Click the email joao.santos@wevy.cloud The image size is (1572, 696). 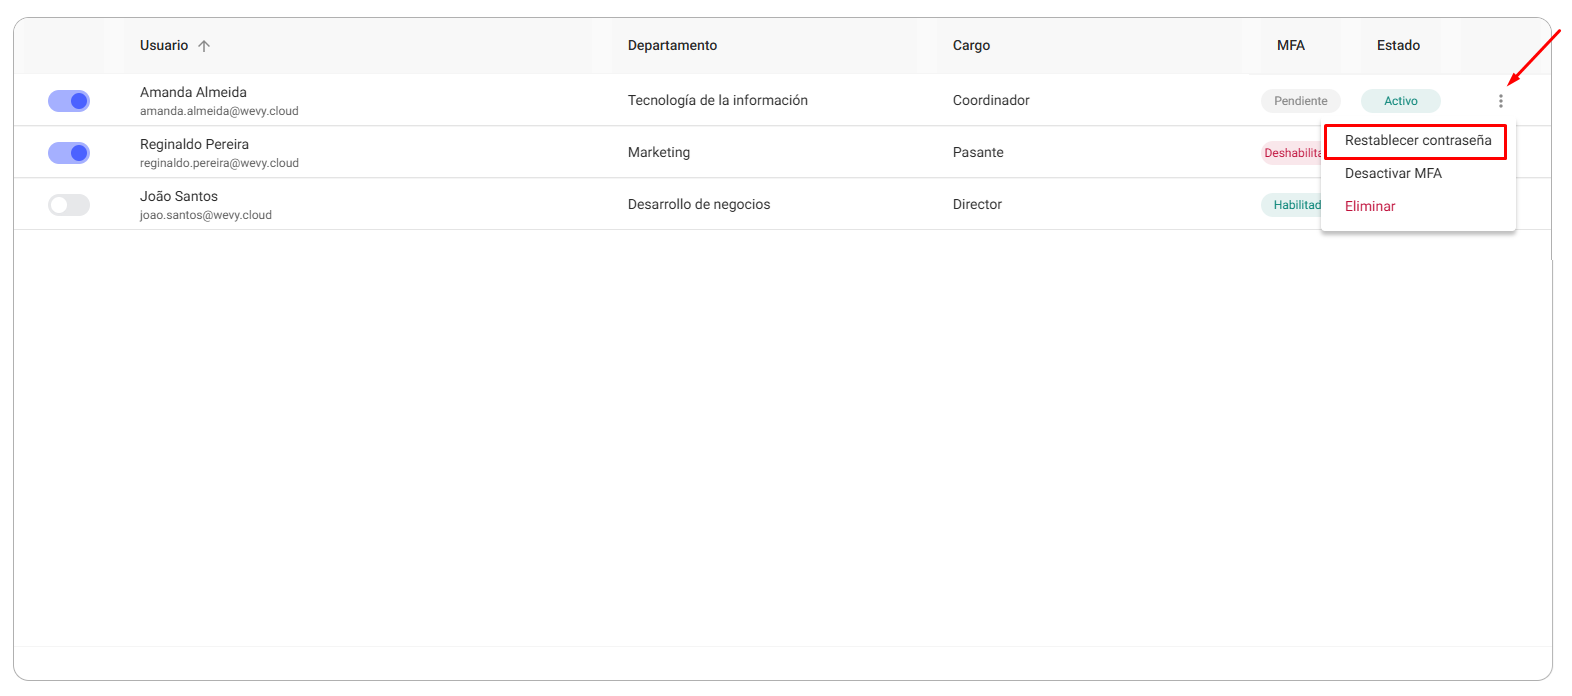click(x=206, y=215)
